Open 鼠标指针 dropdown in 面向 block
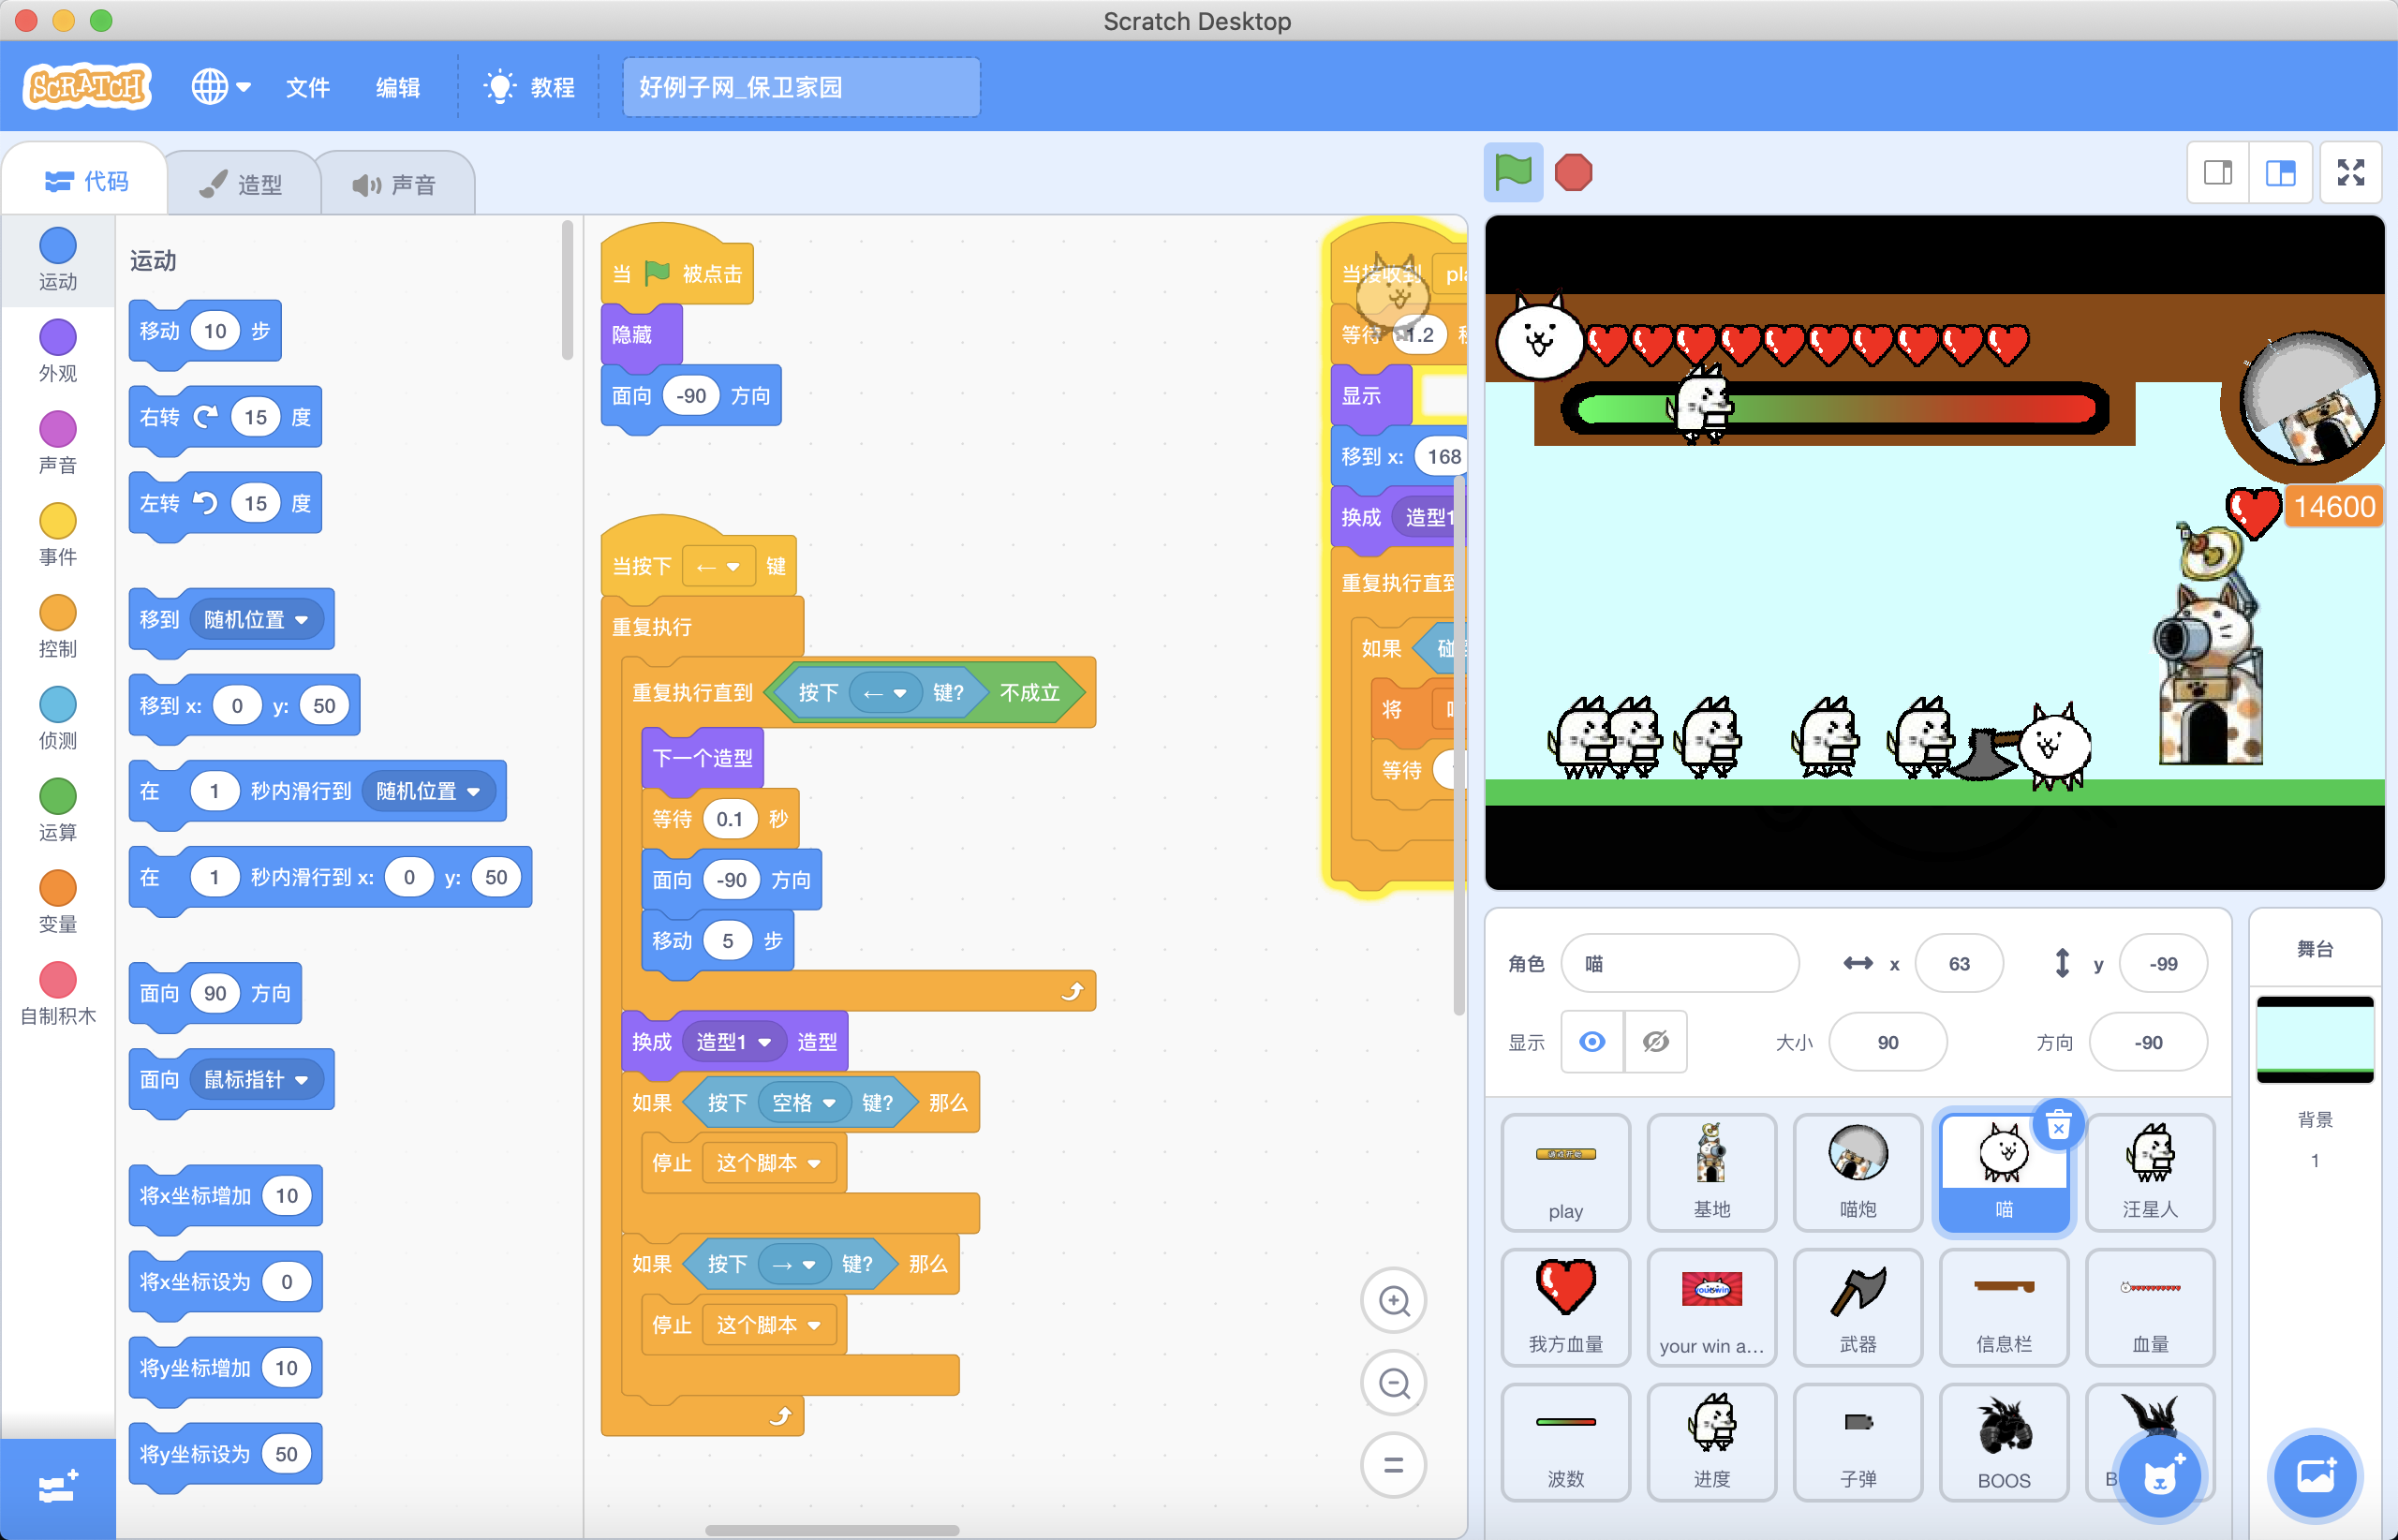This screenshot has width=2398, height=1540. coord(256,1080)
